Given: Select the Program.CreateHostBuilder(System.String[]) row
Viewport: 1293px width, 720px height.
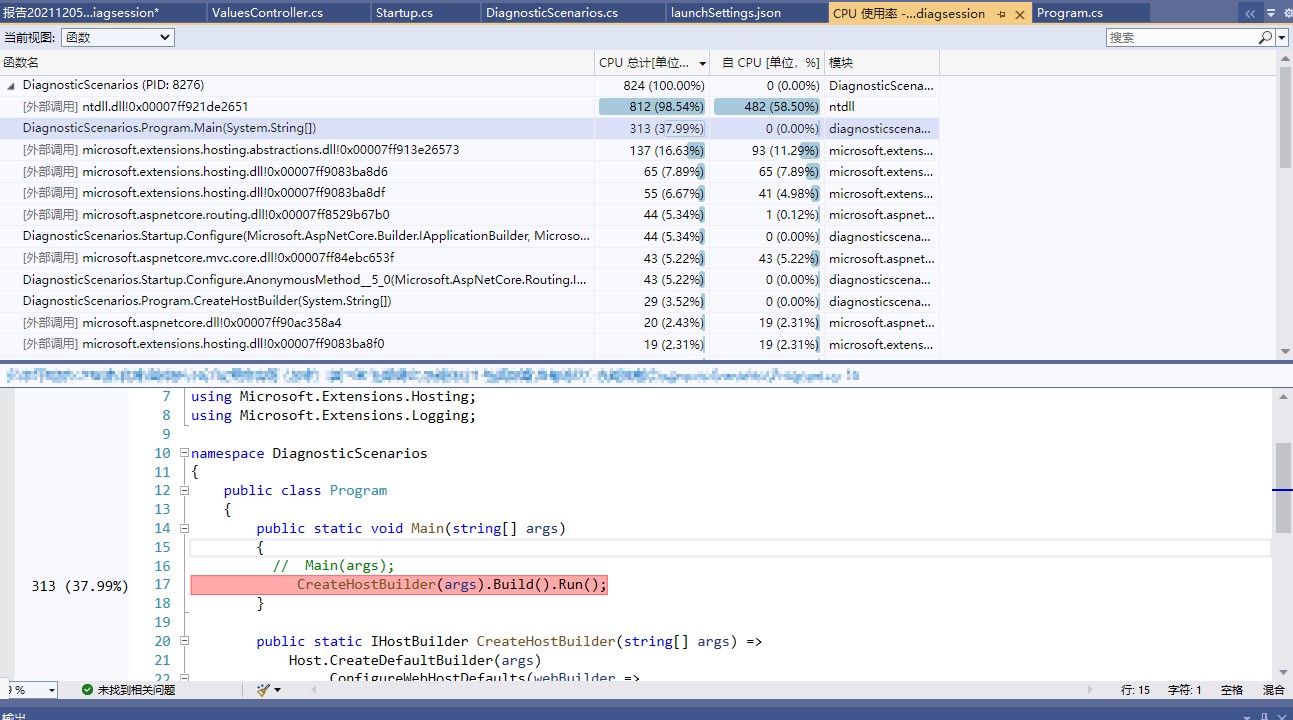Looking at the screenshot, I should [470, 301].
